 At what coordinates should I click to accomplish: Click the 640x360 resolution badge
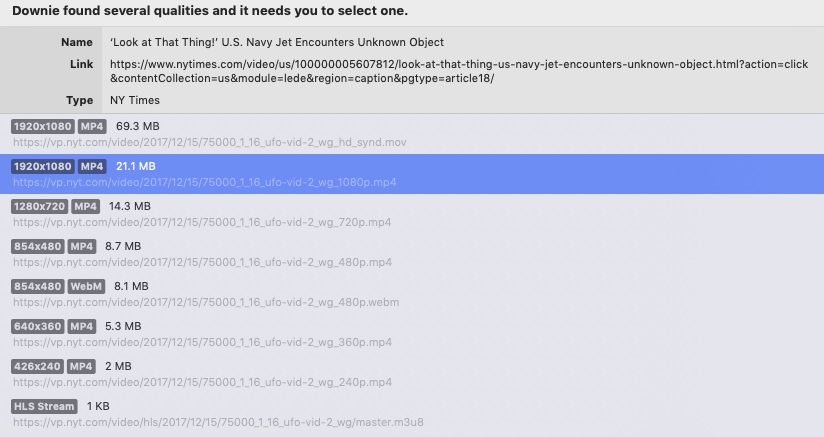point(37,326)
